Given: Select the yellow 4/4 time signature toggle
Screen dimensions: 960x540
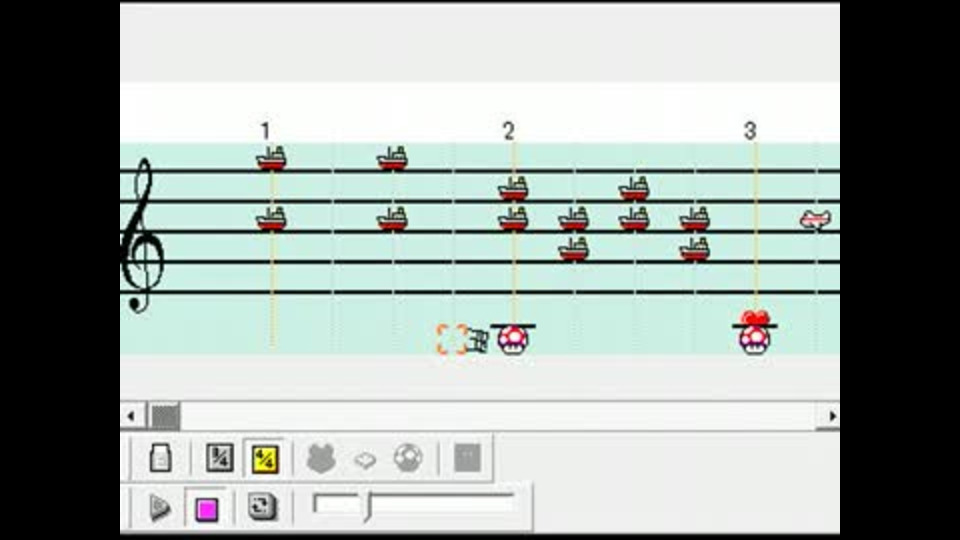Looking at the screenshot, I should click(264, 458).
